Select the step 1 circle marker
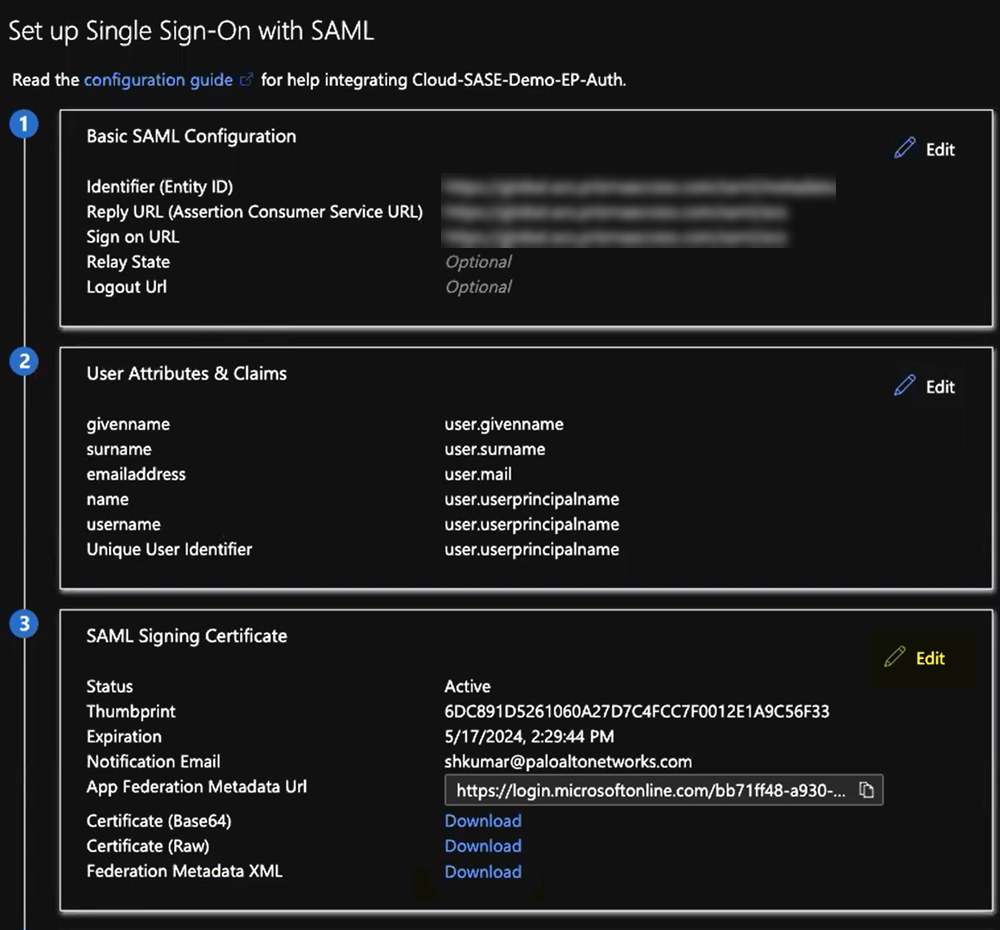This screenshot has height=930, width=1000. pyautogui.click(x=23, y=125)
